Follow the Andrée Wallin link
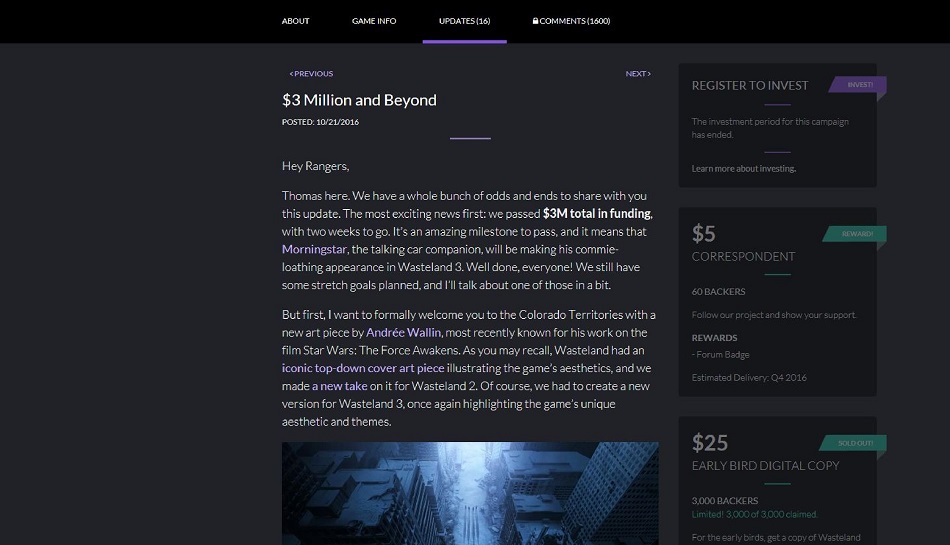 tap(404, 333)
